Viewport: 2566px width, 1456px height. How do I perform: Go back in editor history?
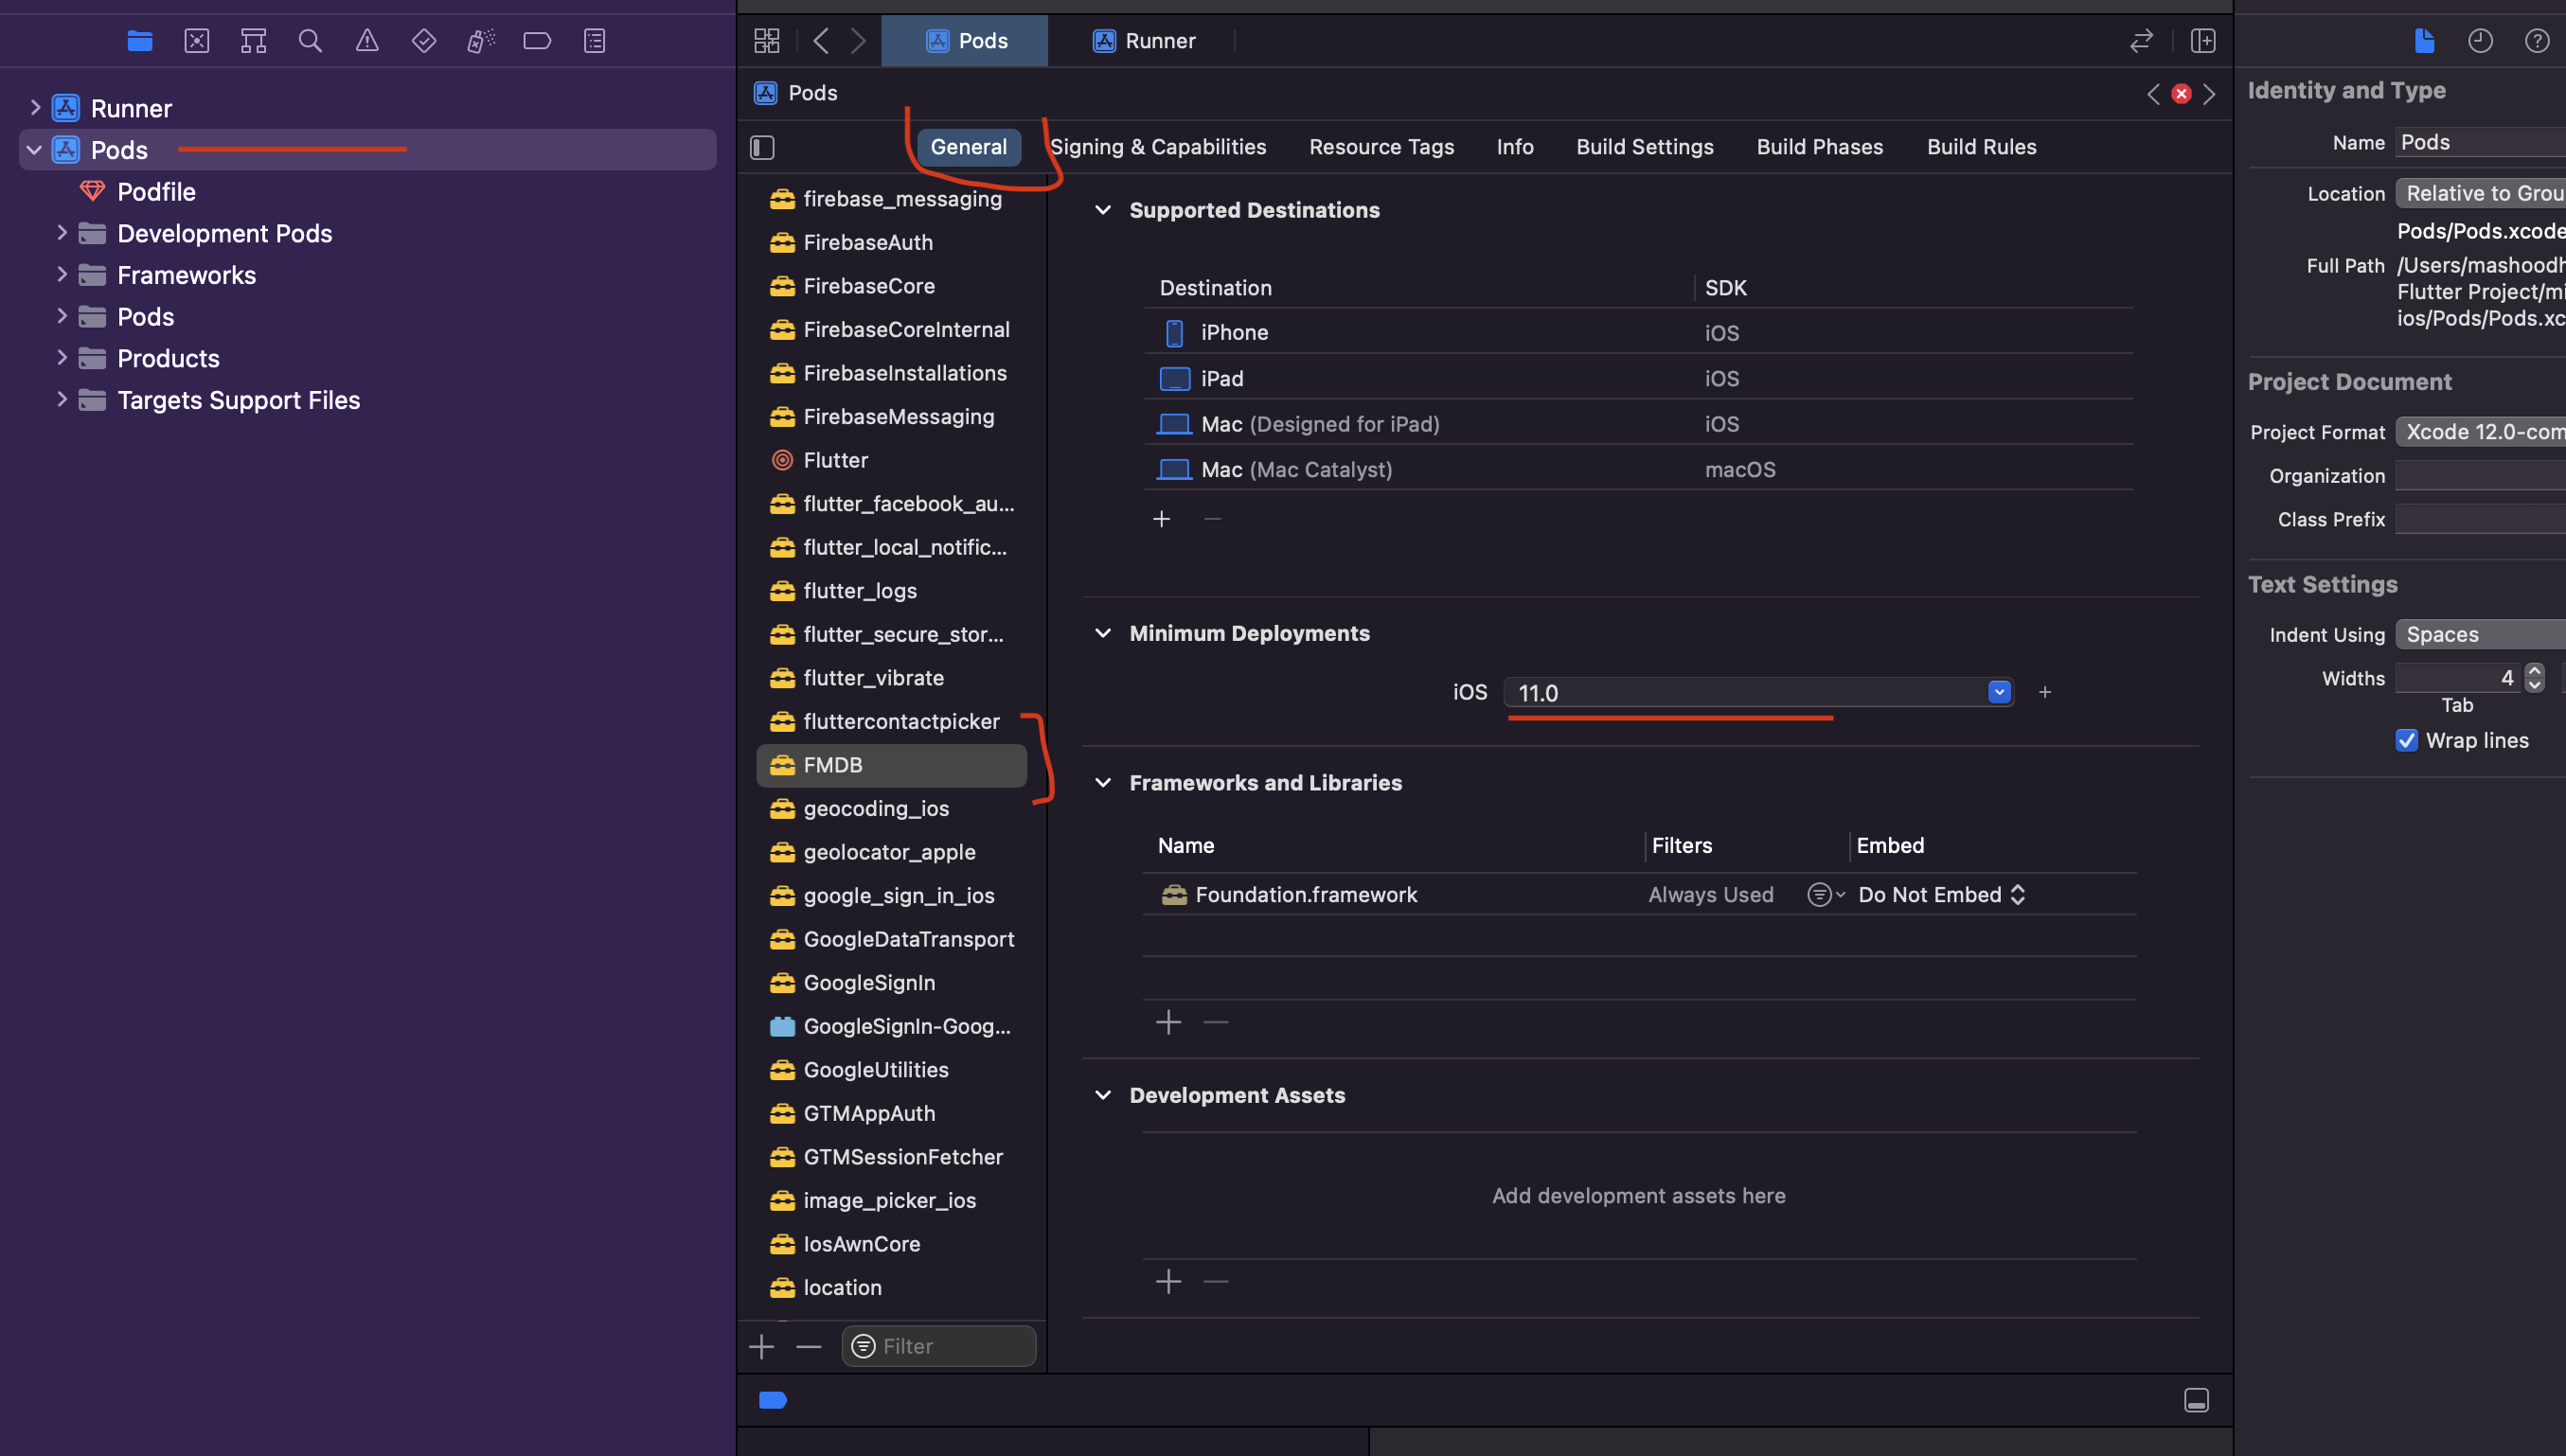point(821,41)
